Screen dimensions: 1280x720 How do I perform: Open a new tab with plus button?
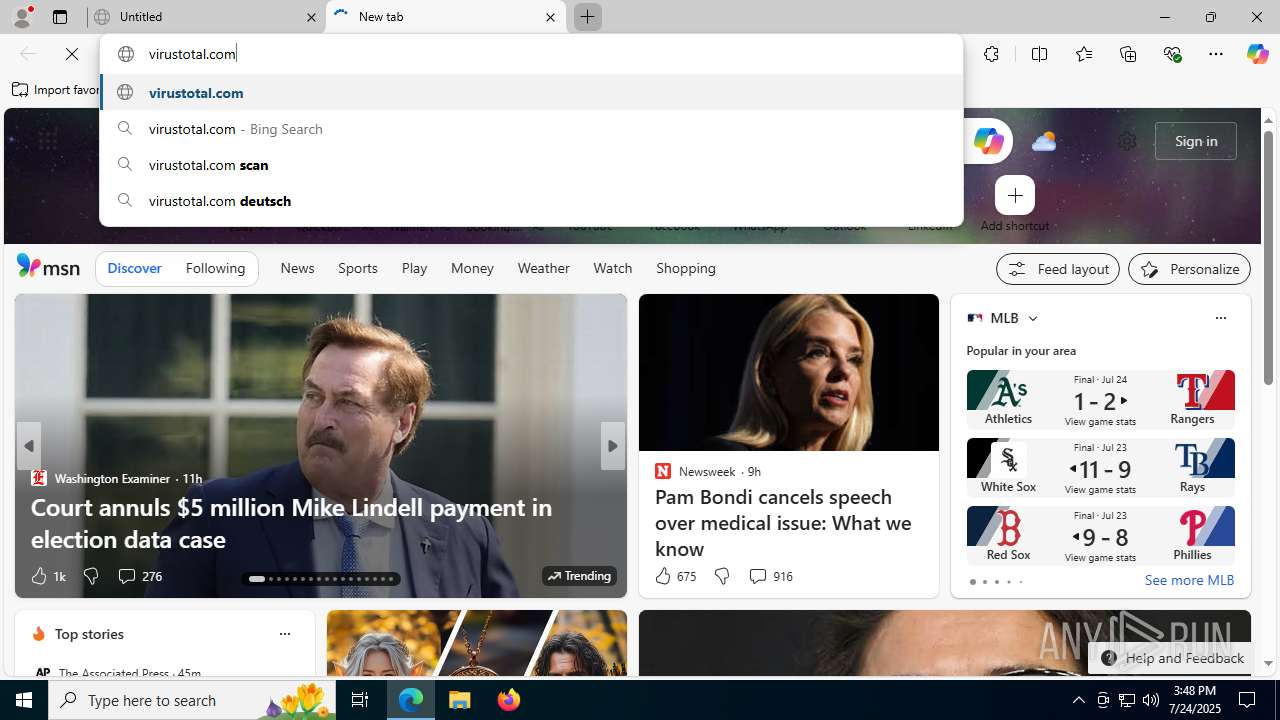pos(587,17)
